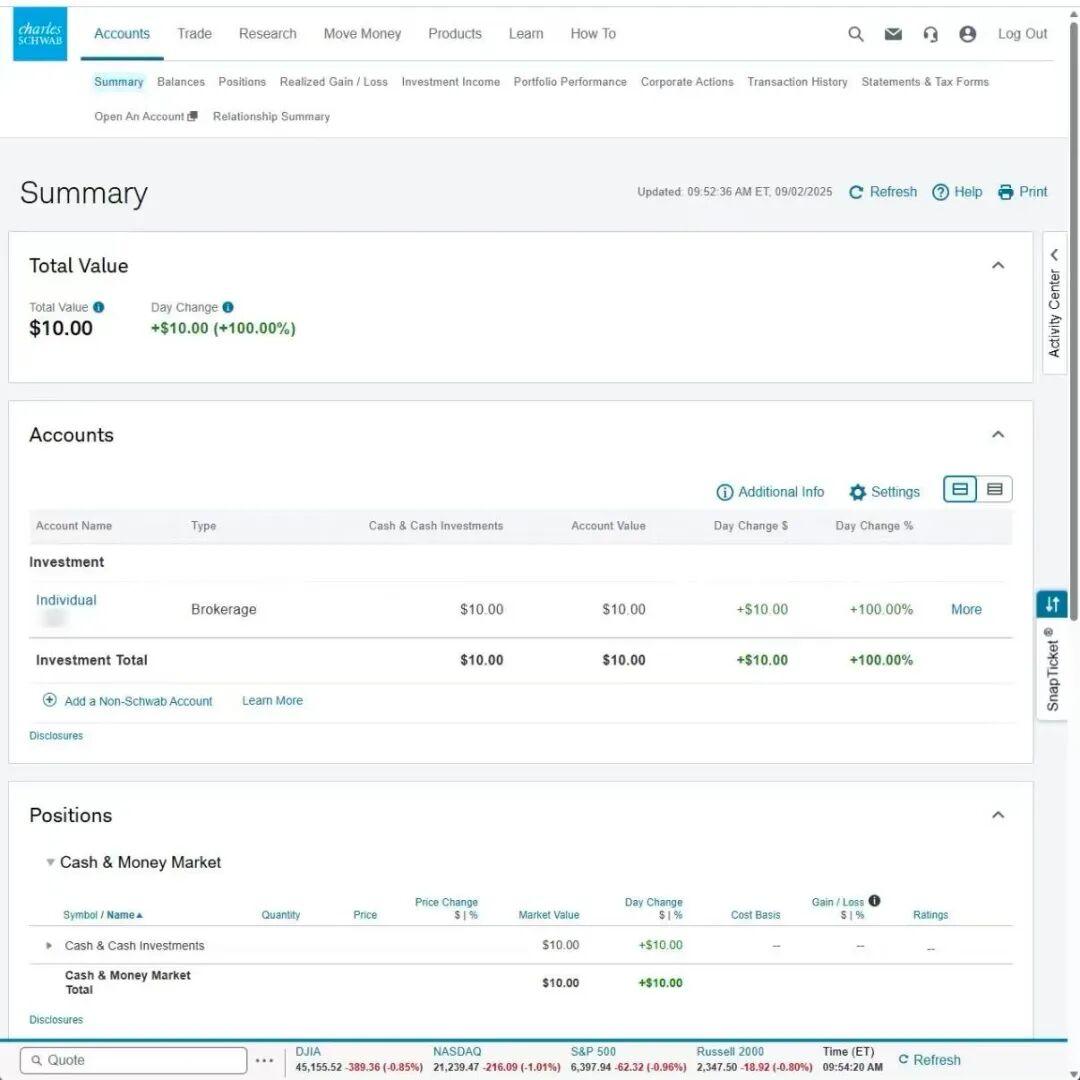Print the Summary page
This screenshot has height=1080, width=1080.
pos(1022,192)
